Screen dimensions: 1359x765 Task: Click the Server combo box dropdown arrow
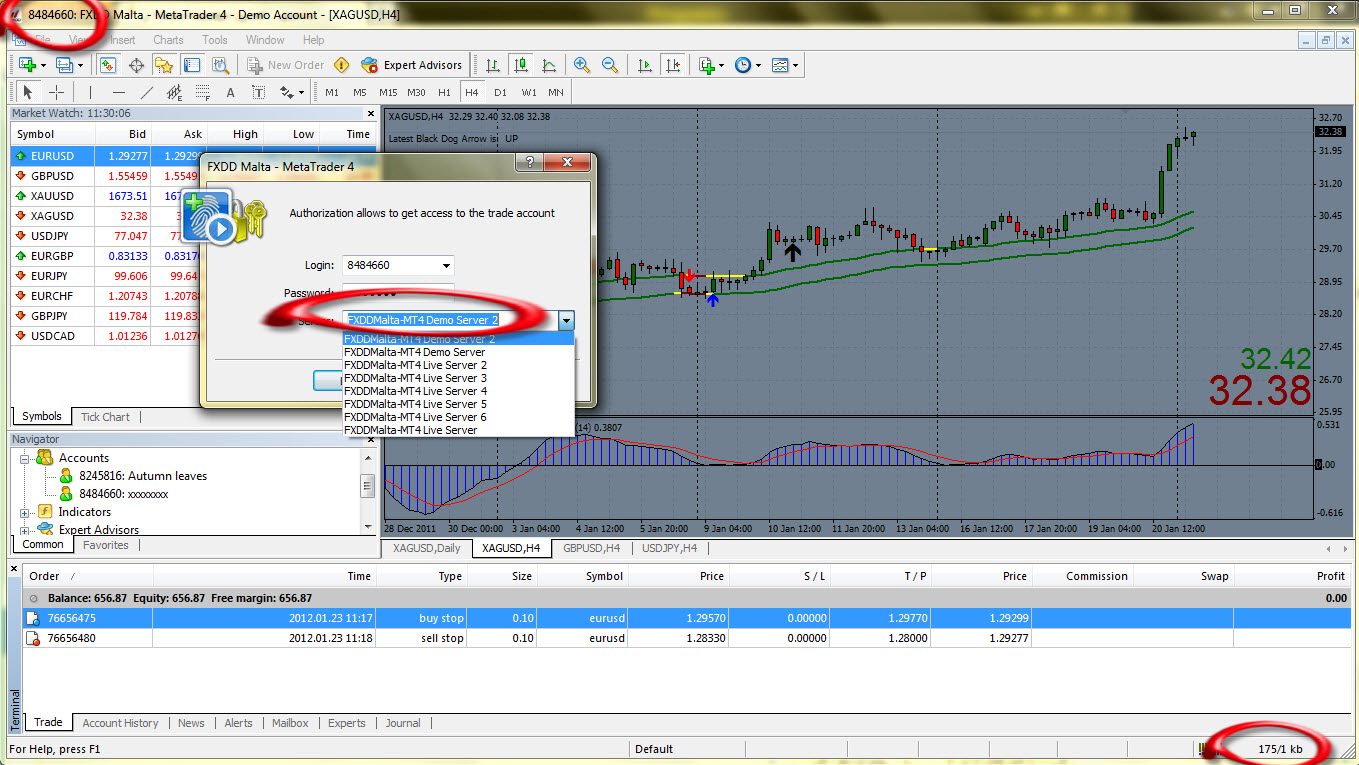click(567, 321)
